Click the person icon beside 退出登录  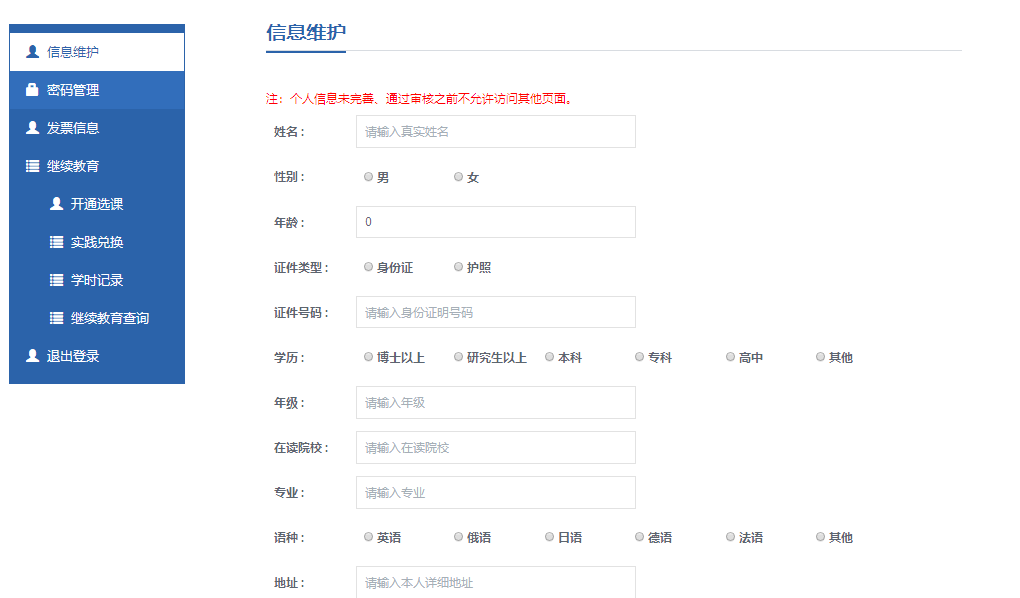tap(33, 356)
